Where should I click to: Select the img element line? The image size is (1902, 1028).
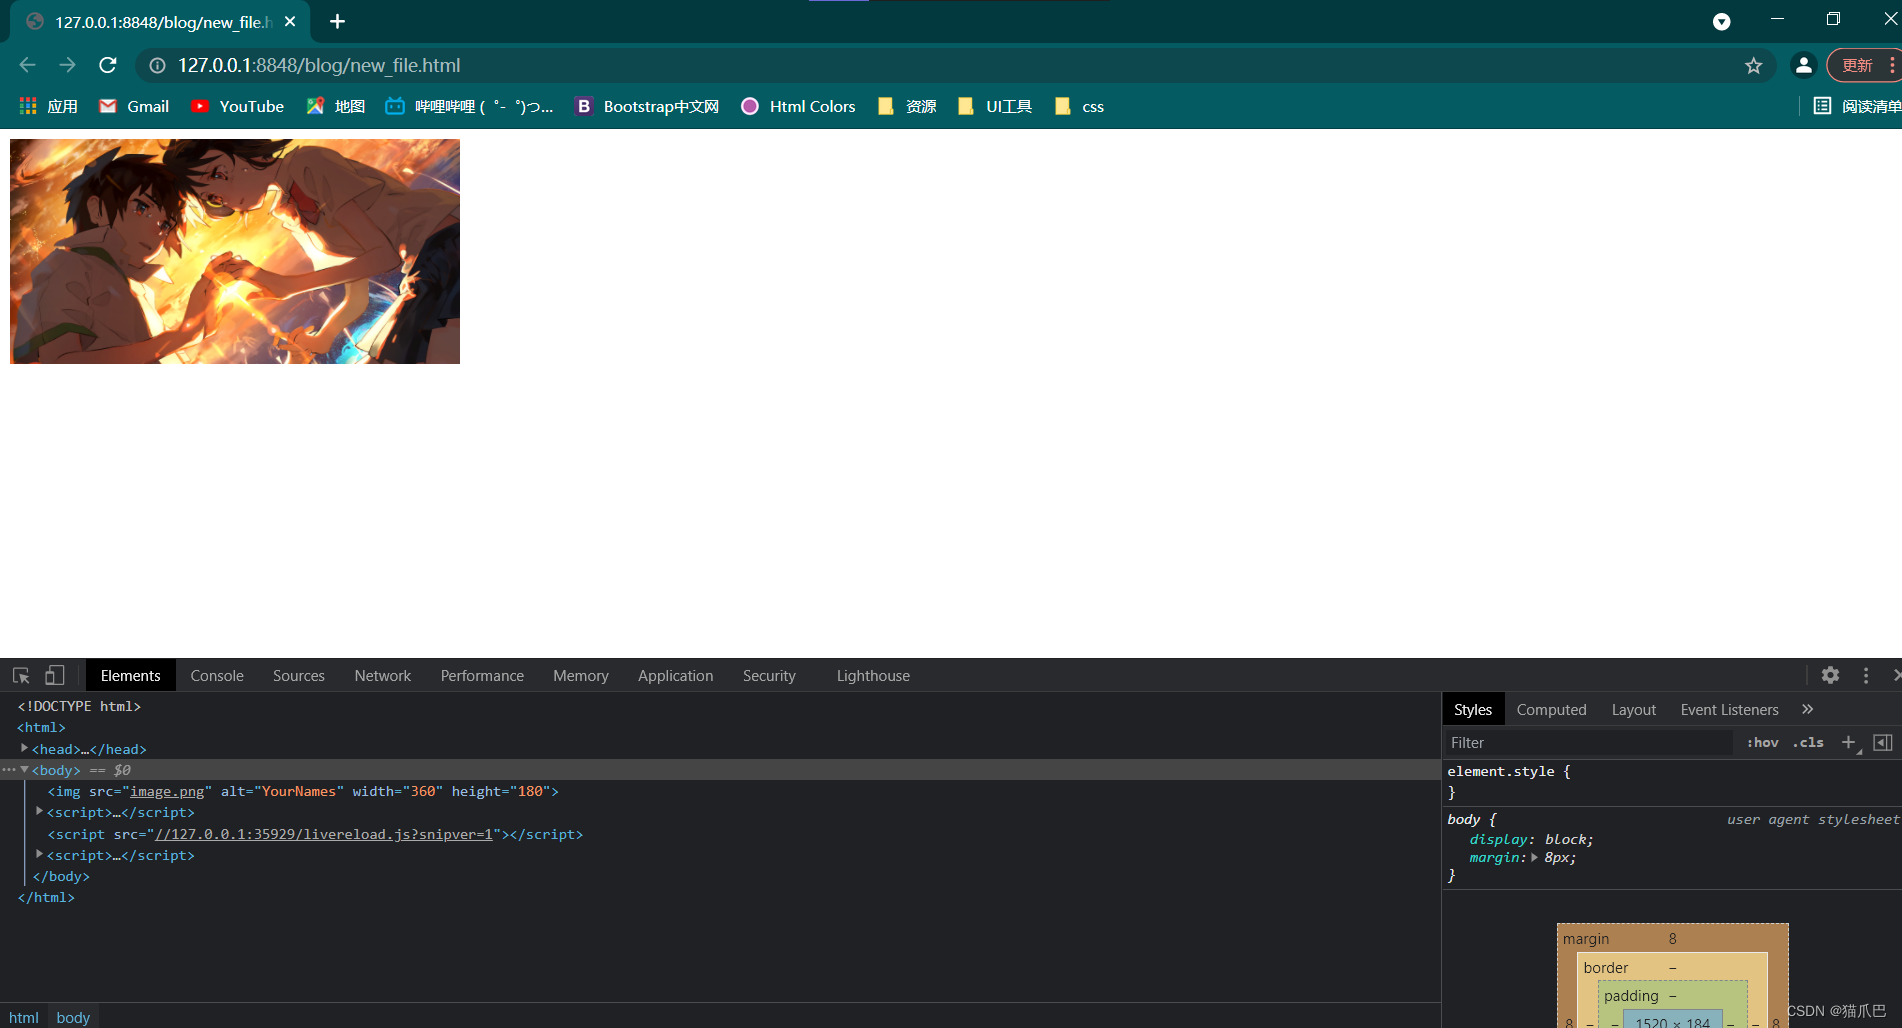tap(303, 791)
